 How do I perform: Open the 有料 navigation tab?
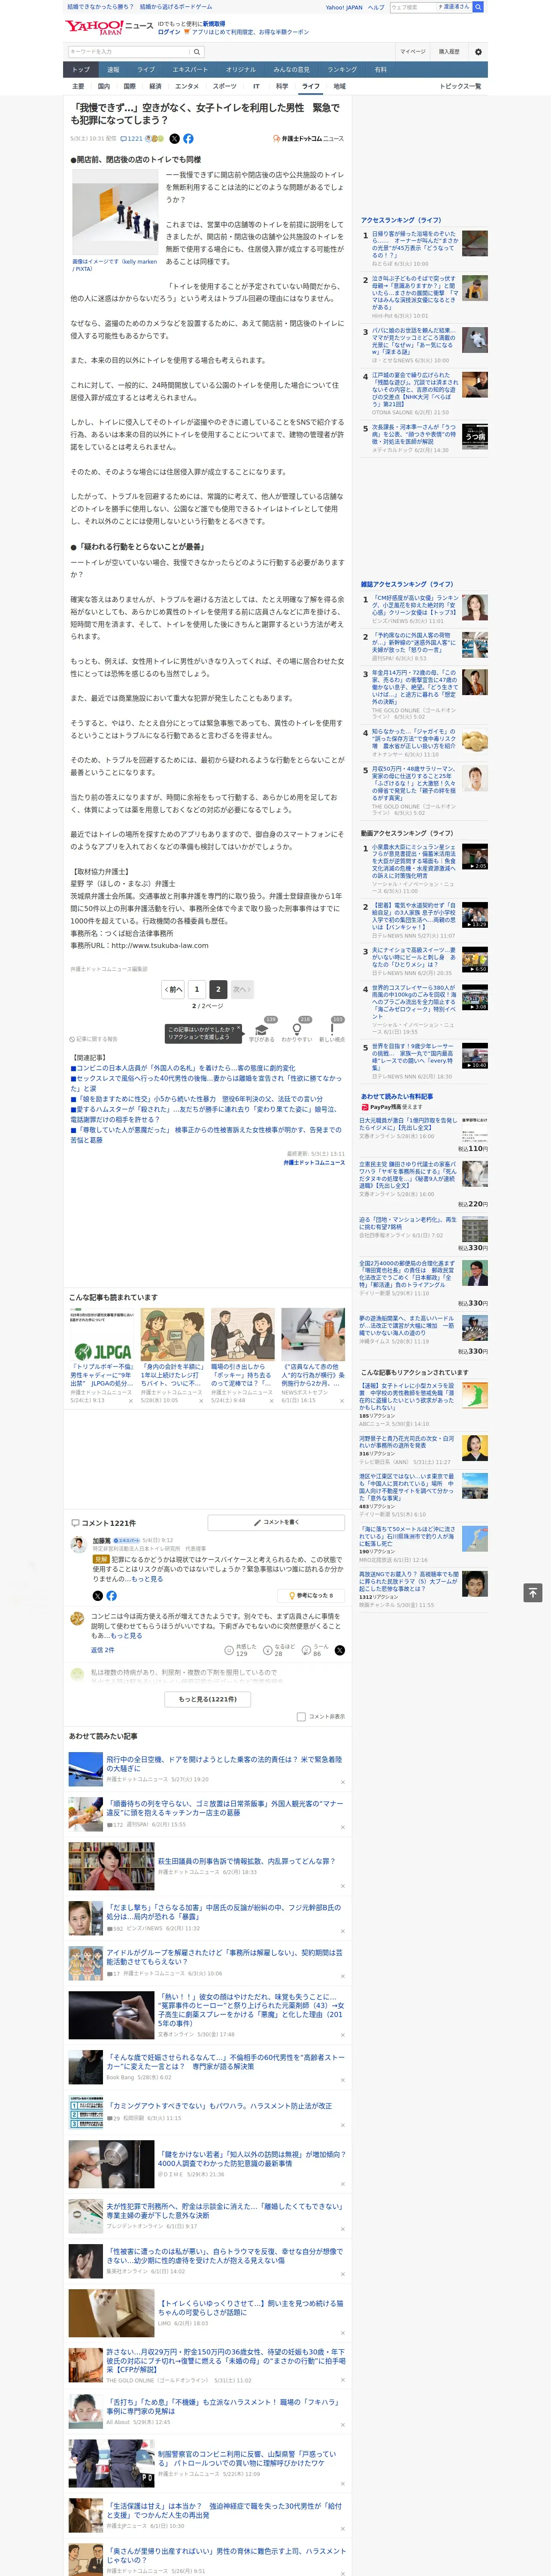(381, 70)
